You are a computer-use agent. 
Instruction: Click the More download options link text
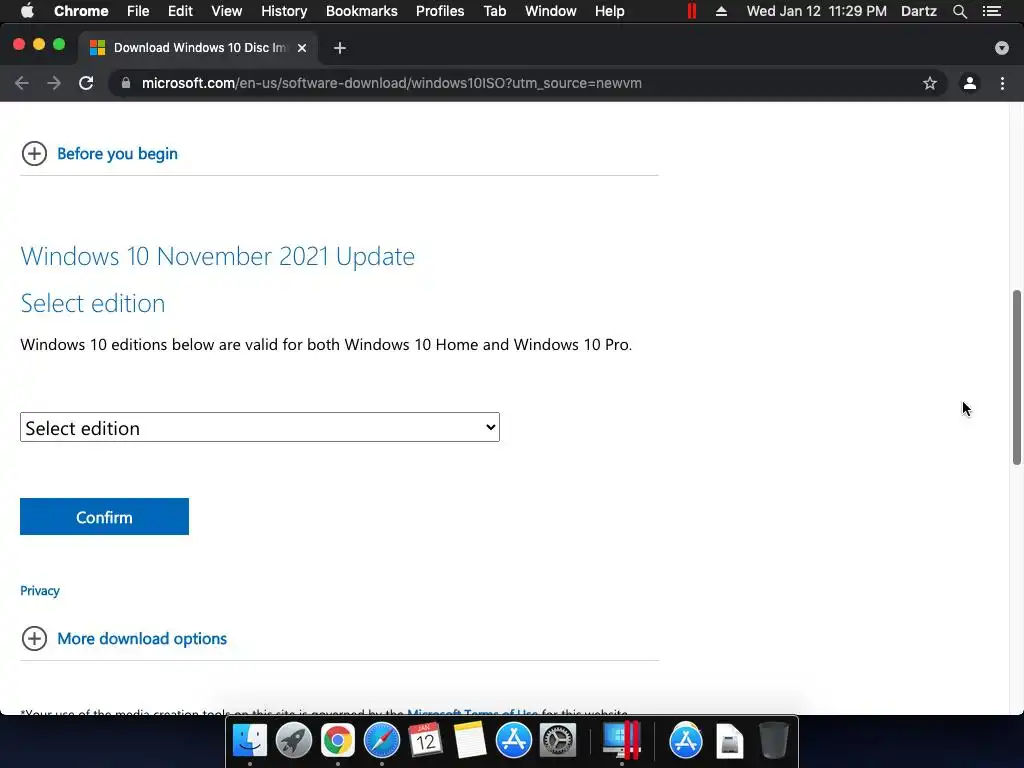pos(142,638)
